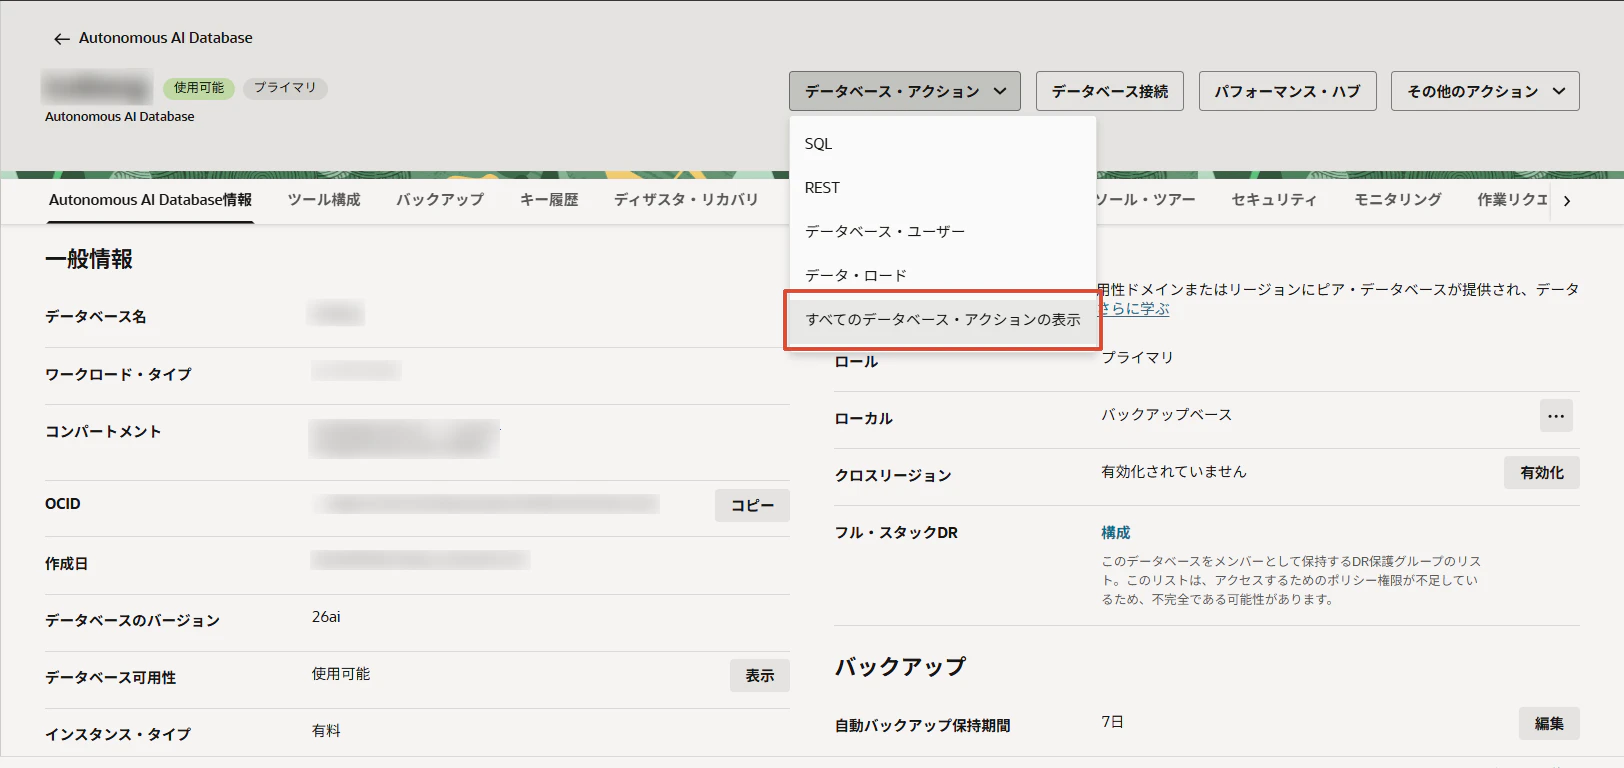Switch to the ツール構成 tab
1624x768 pixels.
pyautogui.click(x=324, y=200)
